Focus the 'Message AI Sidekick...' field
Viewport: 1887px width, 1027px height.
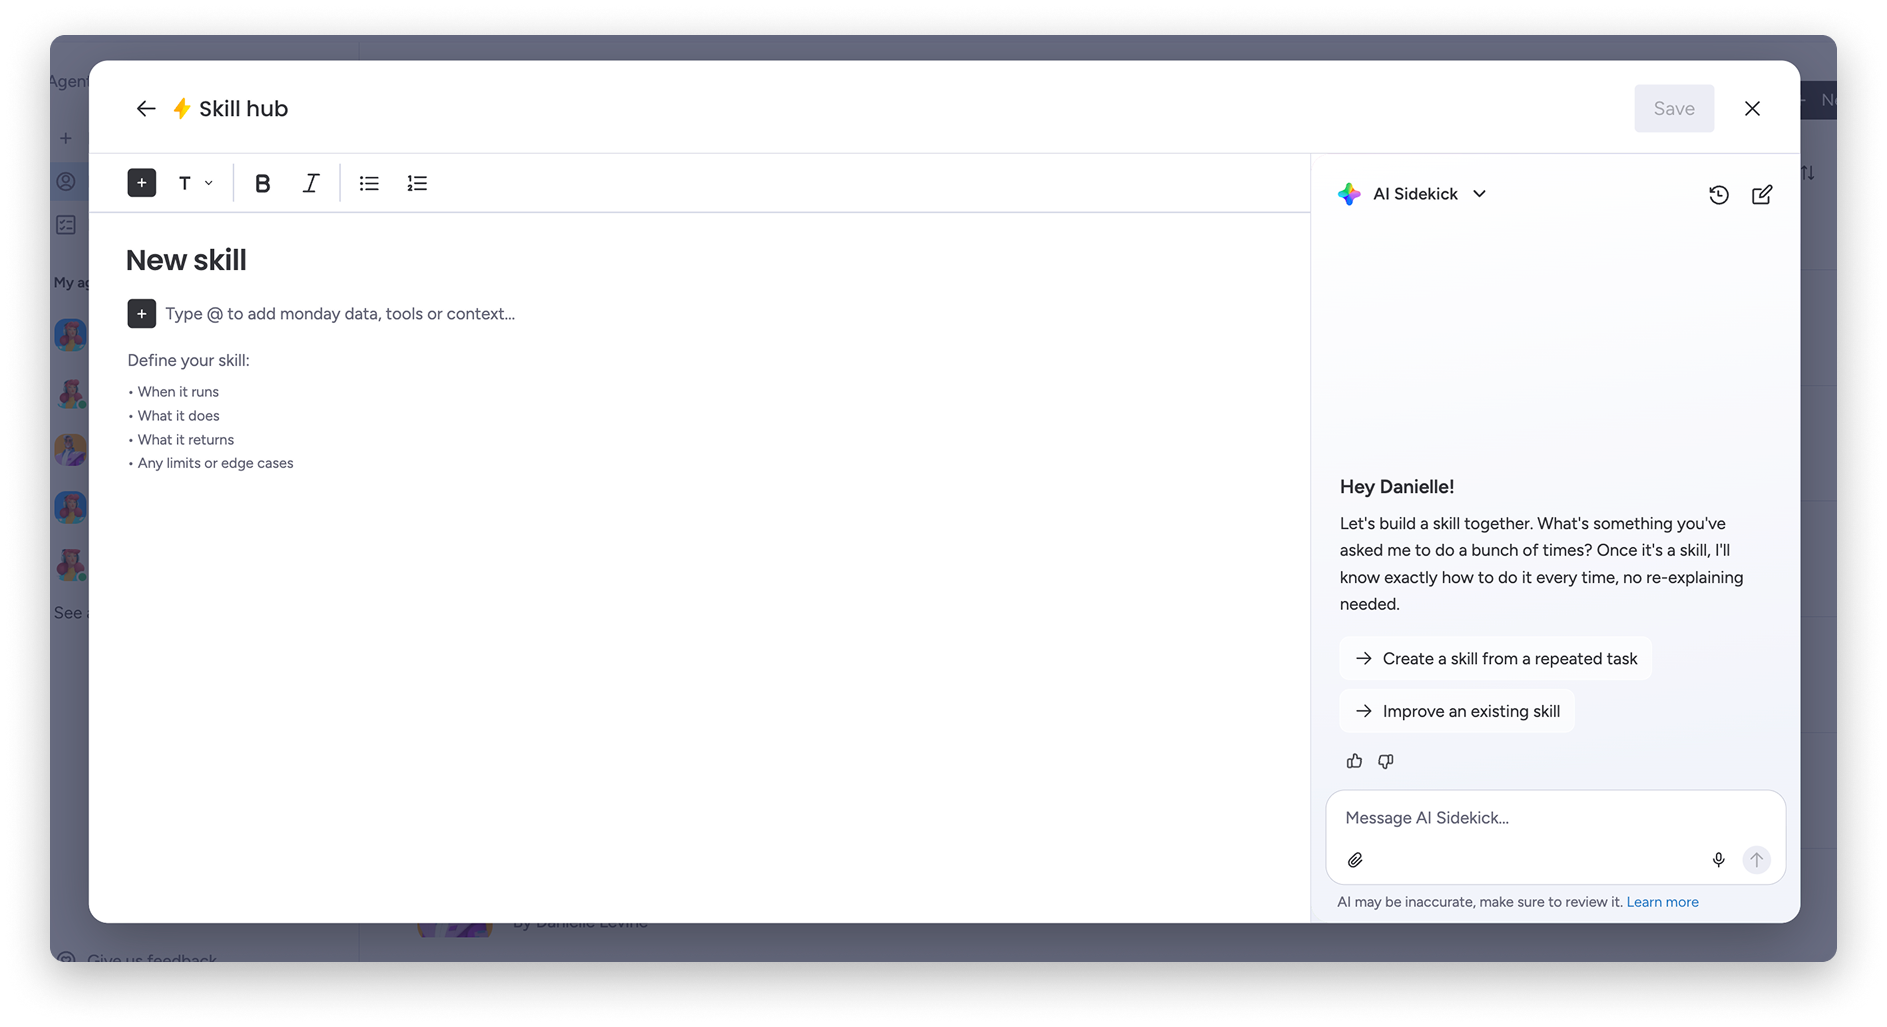tap(1555, 818)
